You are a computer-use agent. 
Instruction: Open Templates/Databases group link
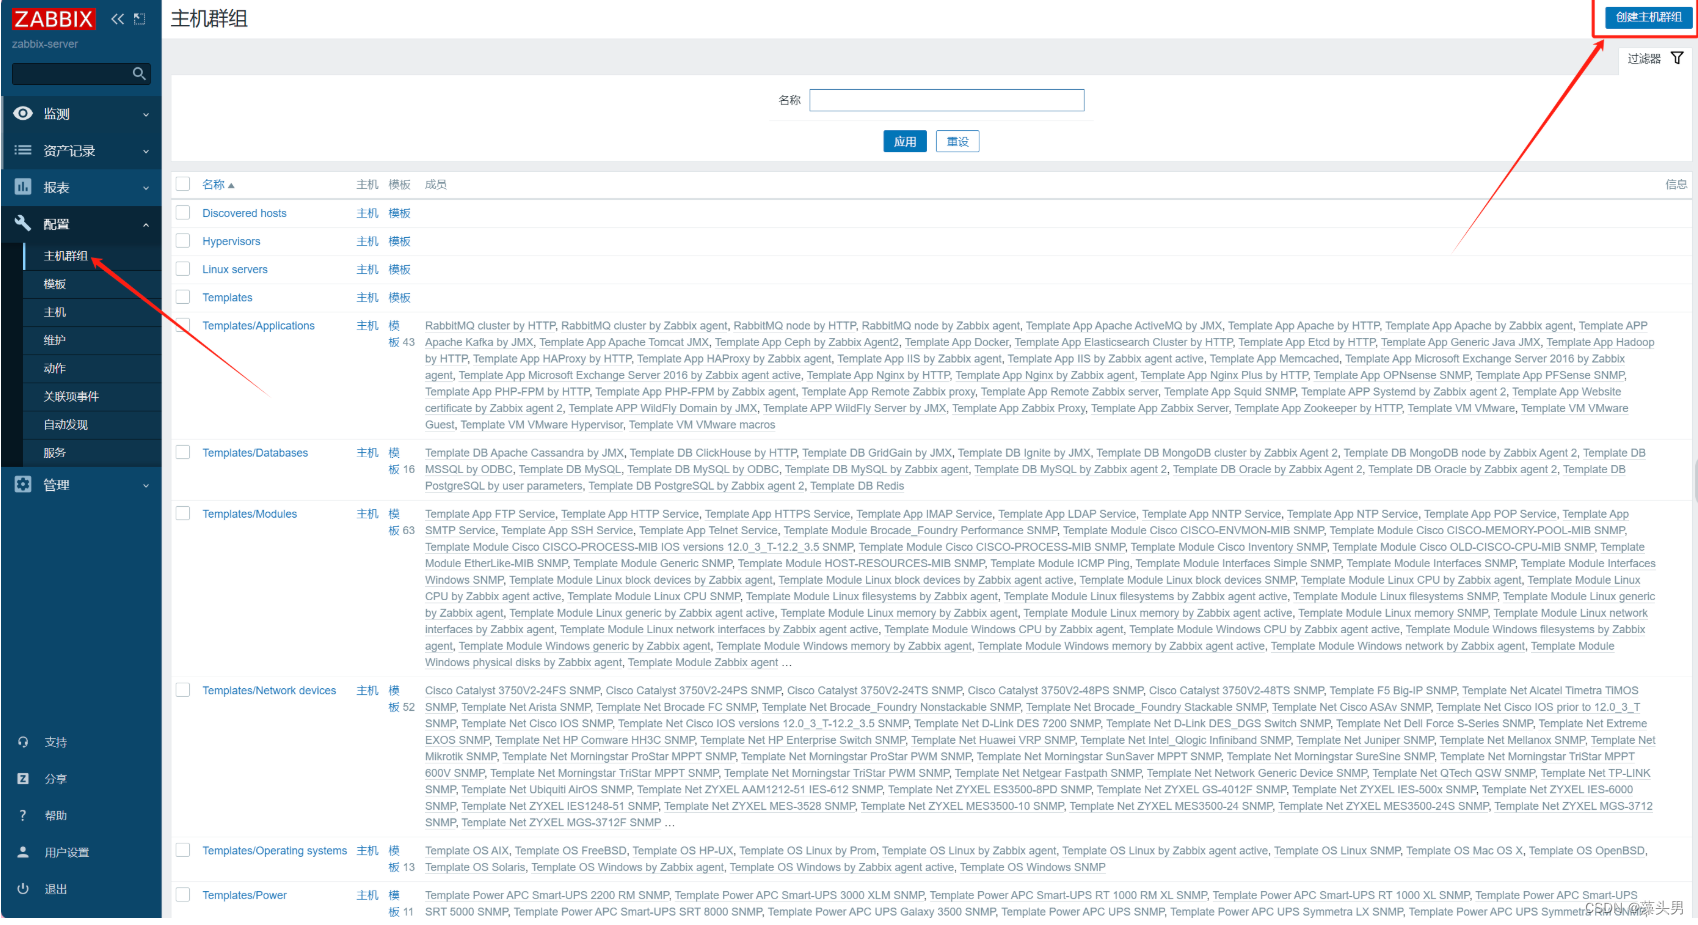pos(255,453)
